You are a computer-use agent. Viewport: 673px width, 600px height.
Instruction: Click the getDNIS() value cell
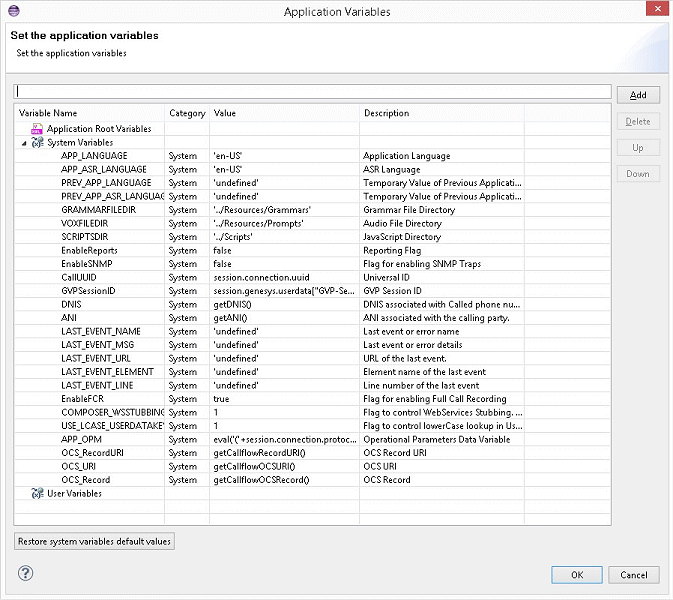pos(232,305)
